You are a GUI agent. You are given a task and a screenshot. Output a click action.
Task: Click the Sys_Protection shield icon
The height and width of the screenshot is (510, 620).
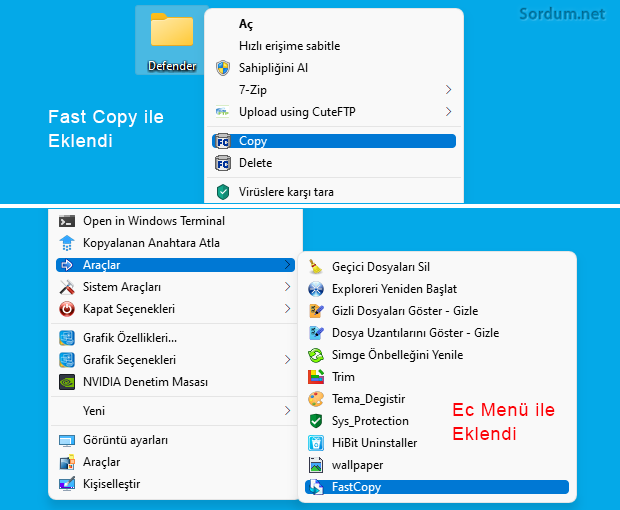pos(316,421)
